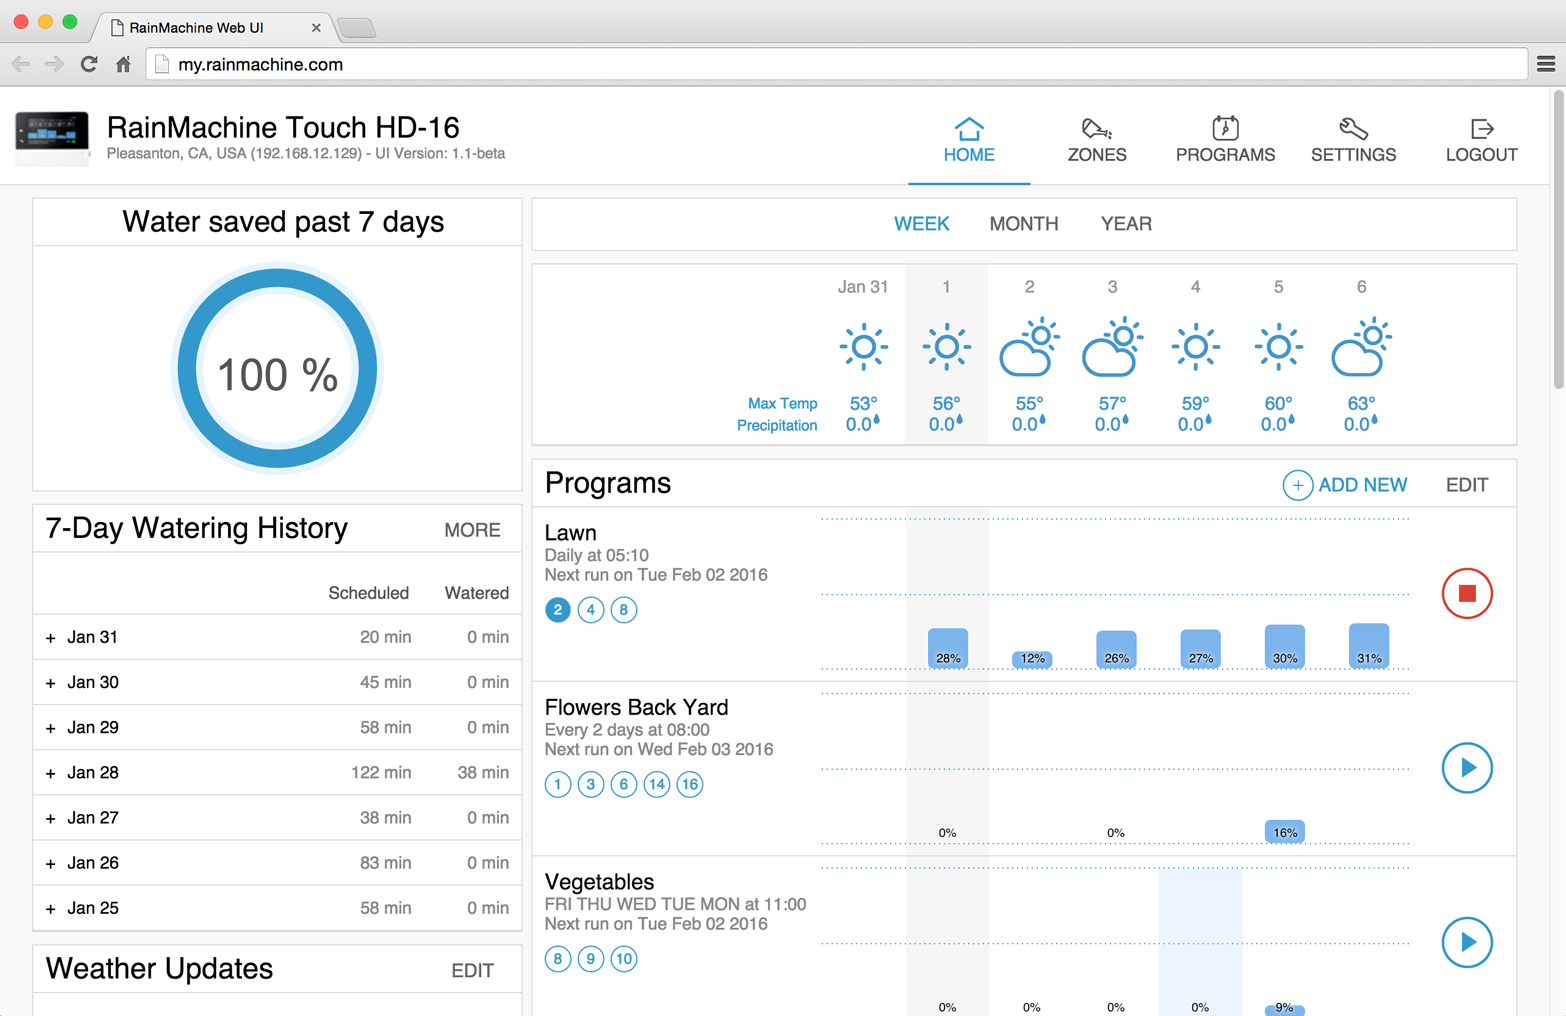1566x1016 pixels.
Task: Switch weather chart to Year view
Action: [x=1126, y=224]
